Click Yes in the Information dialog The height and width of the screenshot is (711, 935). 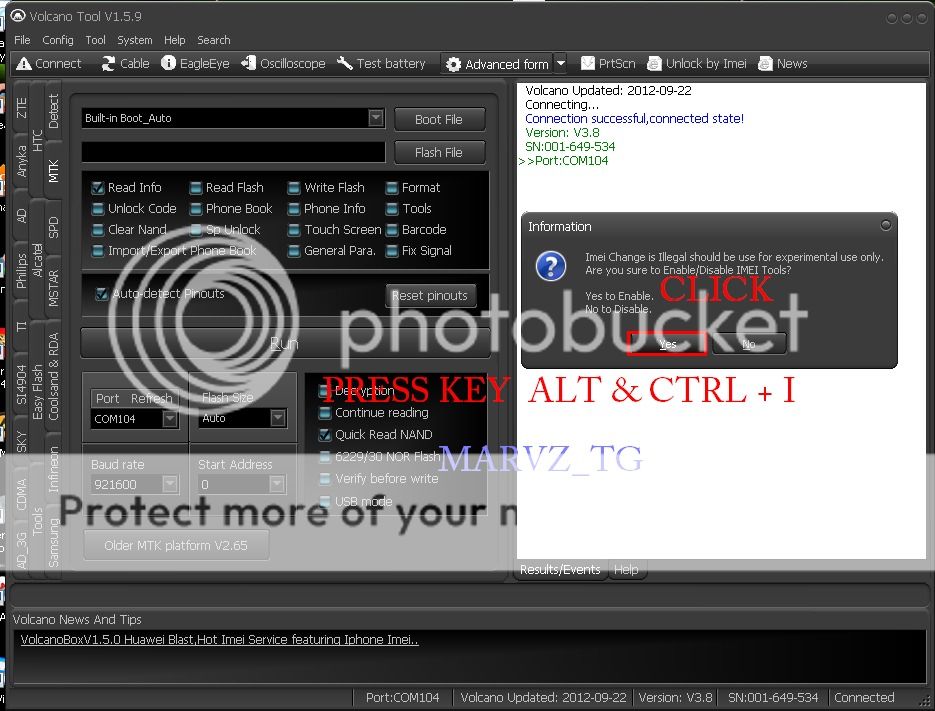pyautogui.click(x=667, y=344)
